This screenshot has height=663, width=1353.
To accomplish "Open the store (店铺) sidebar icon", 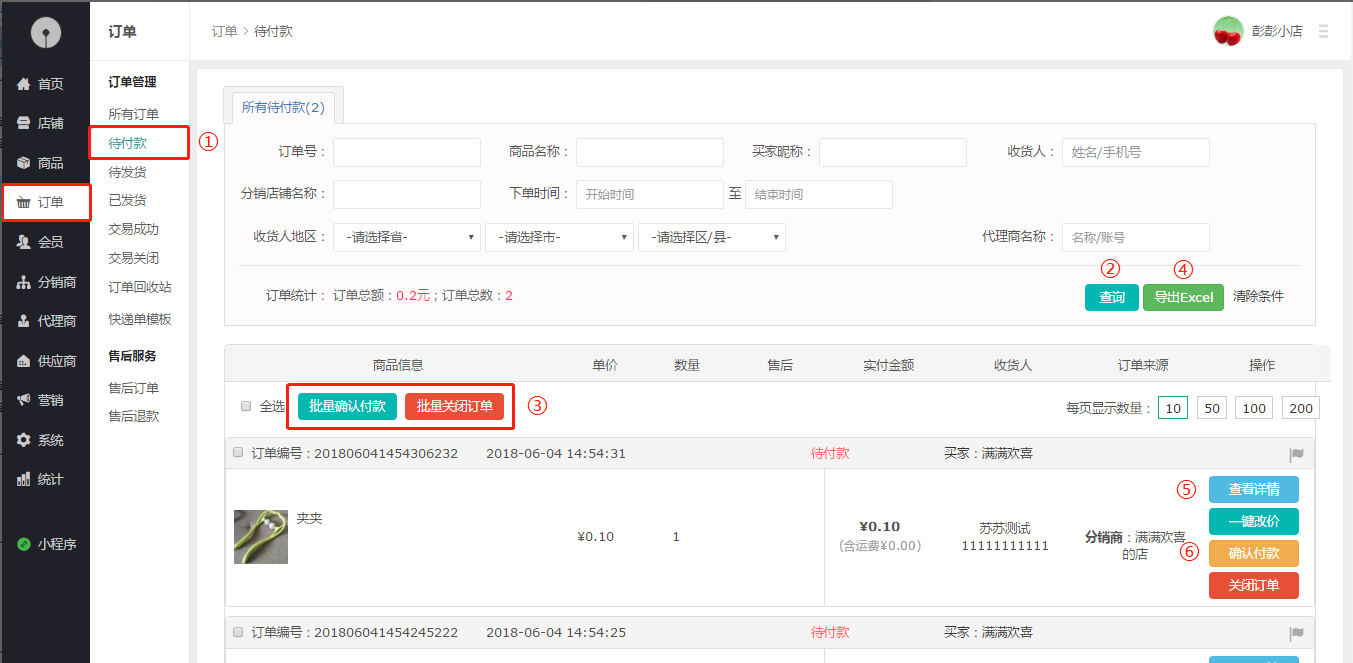I will pyautogui.click(x=24, y=123).
